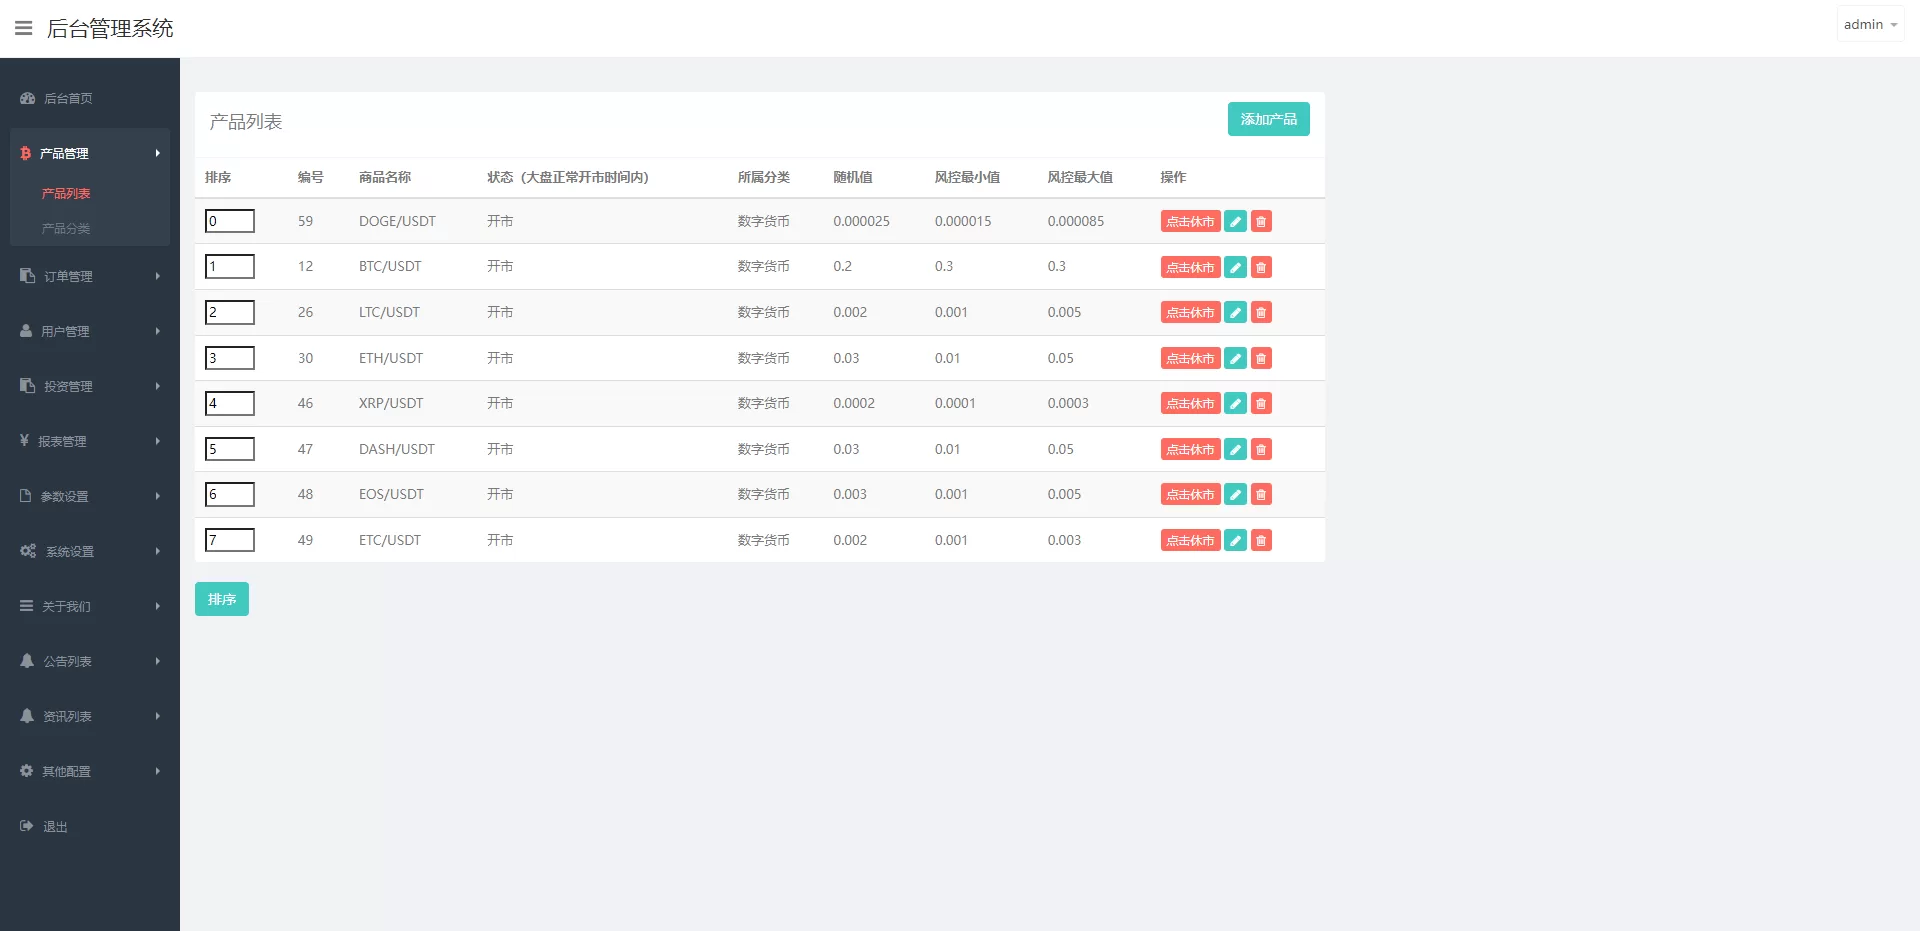The height and width of the screenshot is (931, 1920).
Task: Switch EOS/USDT to market closed
Action: [x=1190, y=495]
